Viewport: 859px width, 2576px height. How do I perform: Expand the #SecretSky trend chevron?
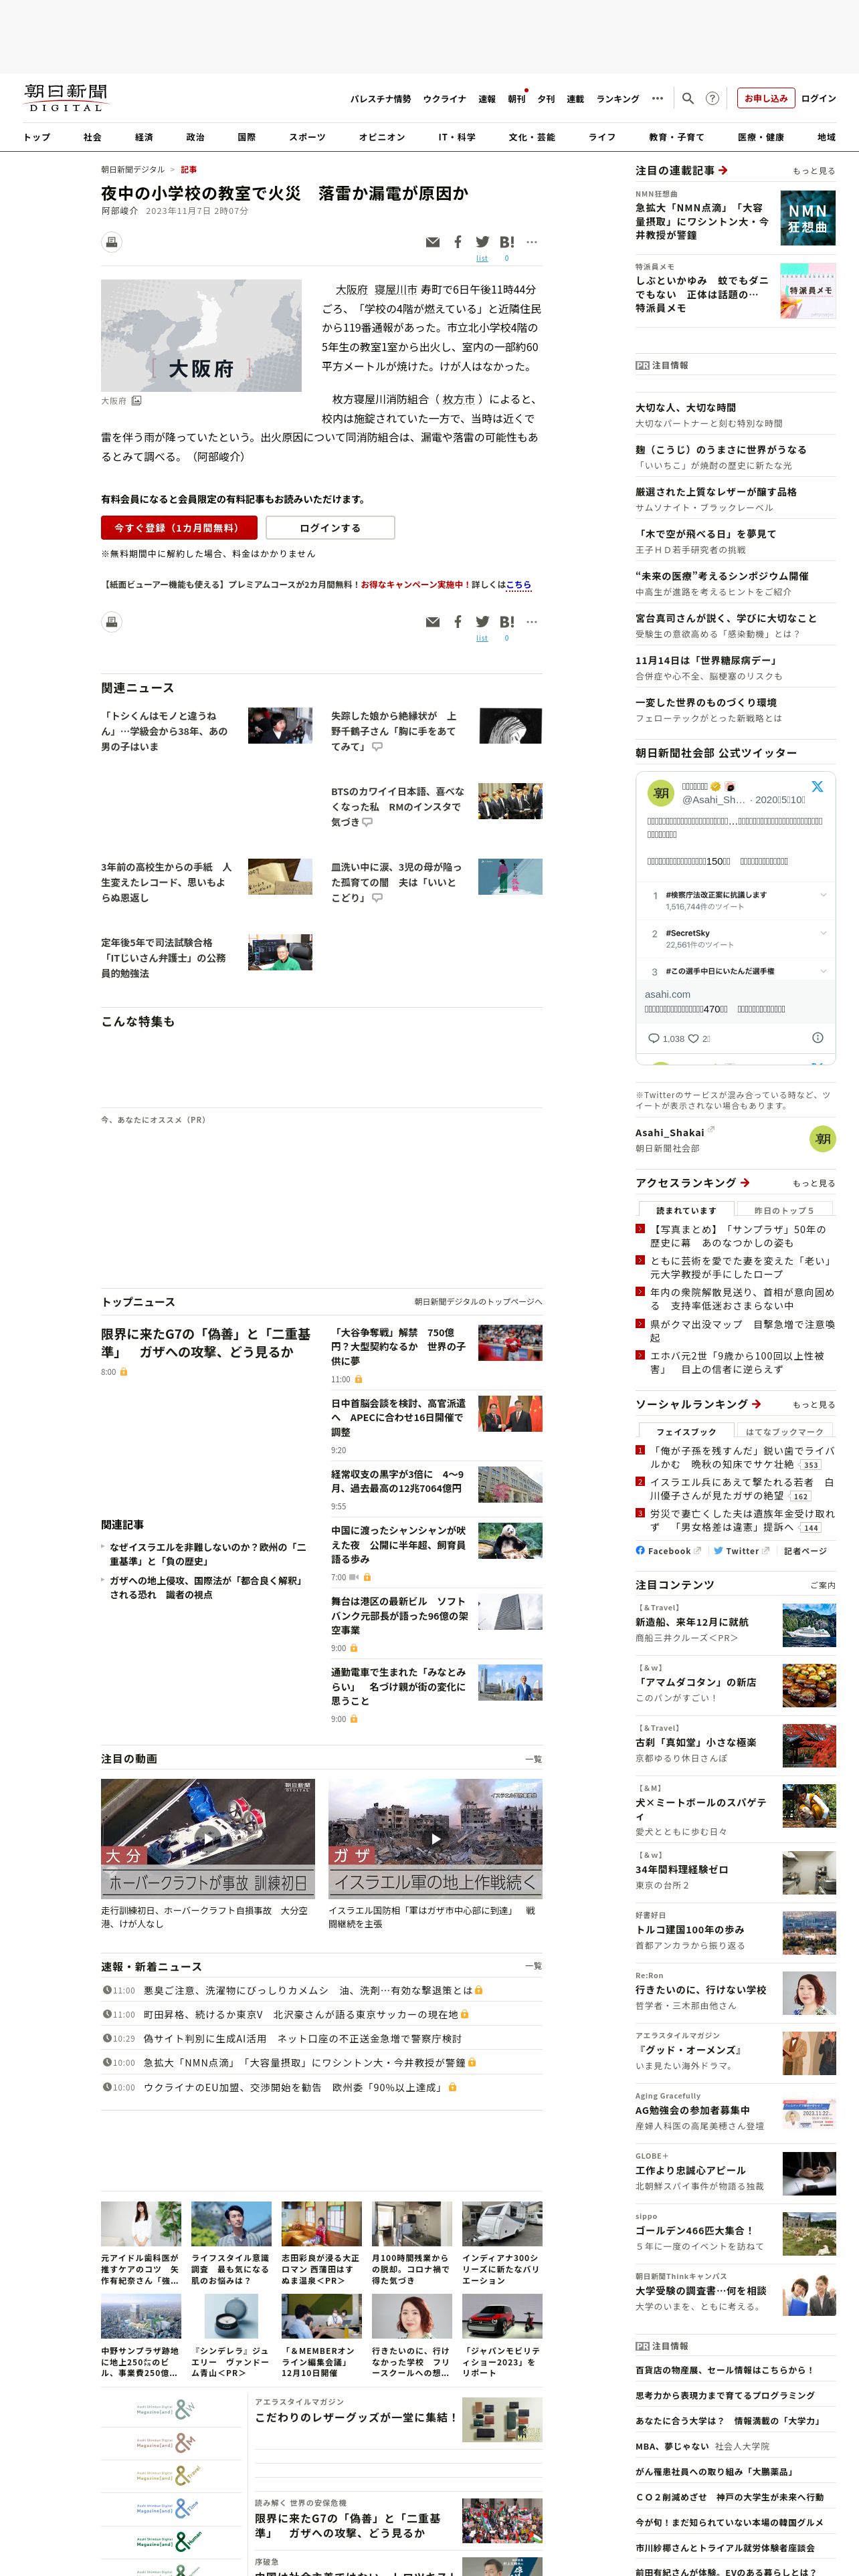click(x=823, y=932)
